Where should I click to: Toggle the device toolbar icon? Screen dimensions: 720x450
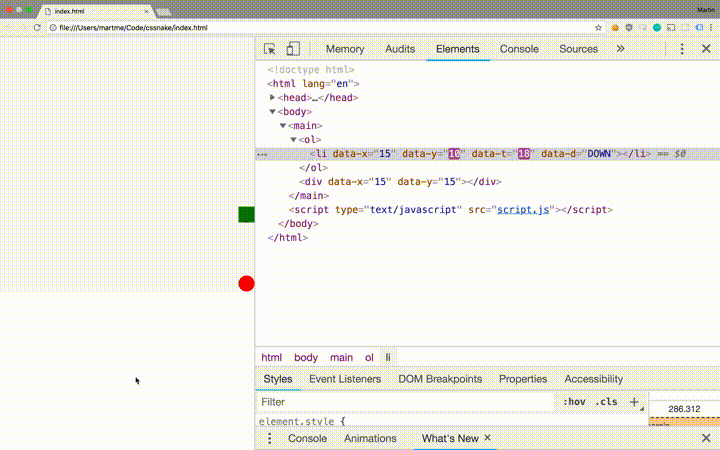pyautogui.click(x=293, y=49)
